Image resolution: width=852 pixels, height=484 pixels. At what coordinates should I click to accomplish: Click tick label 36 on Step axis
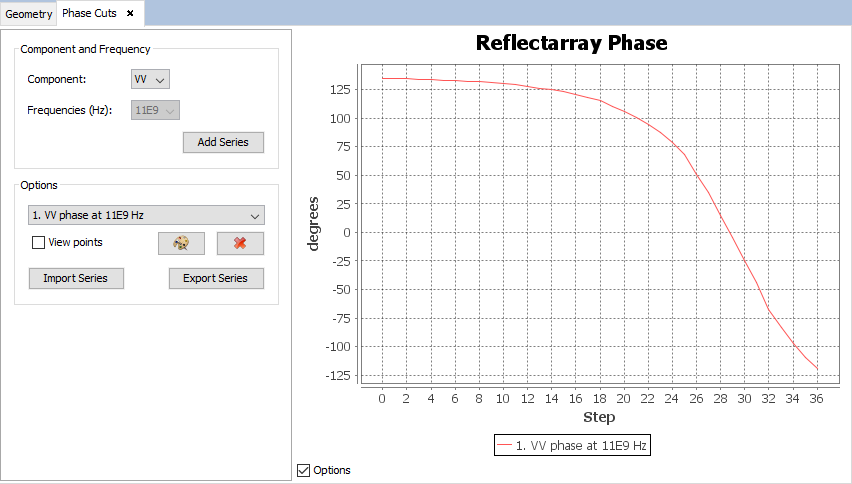pos(816,399)
